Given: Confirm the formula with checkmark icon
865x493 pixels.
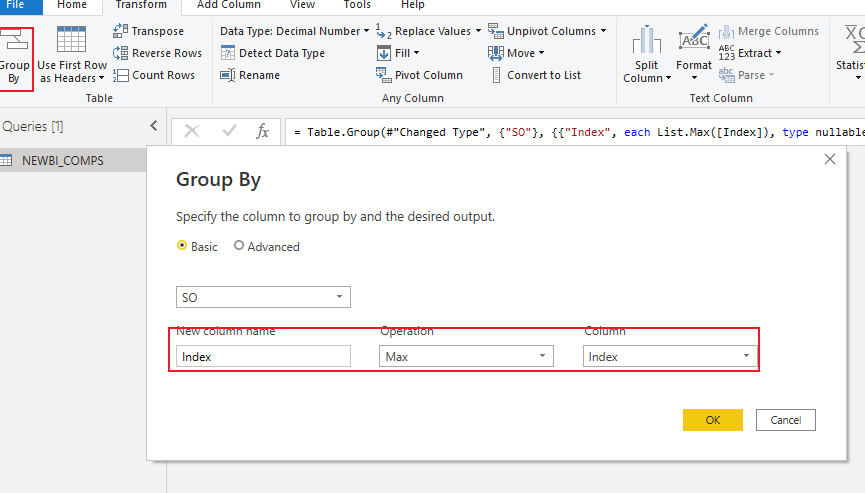Looking at the screenshot, I should click(229, 131).
